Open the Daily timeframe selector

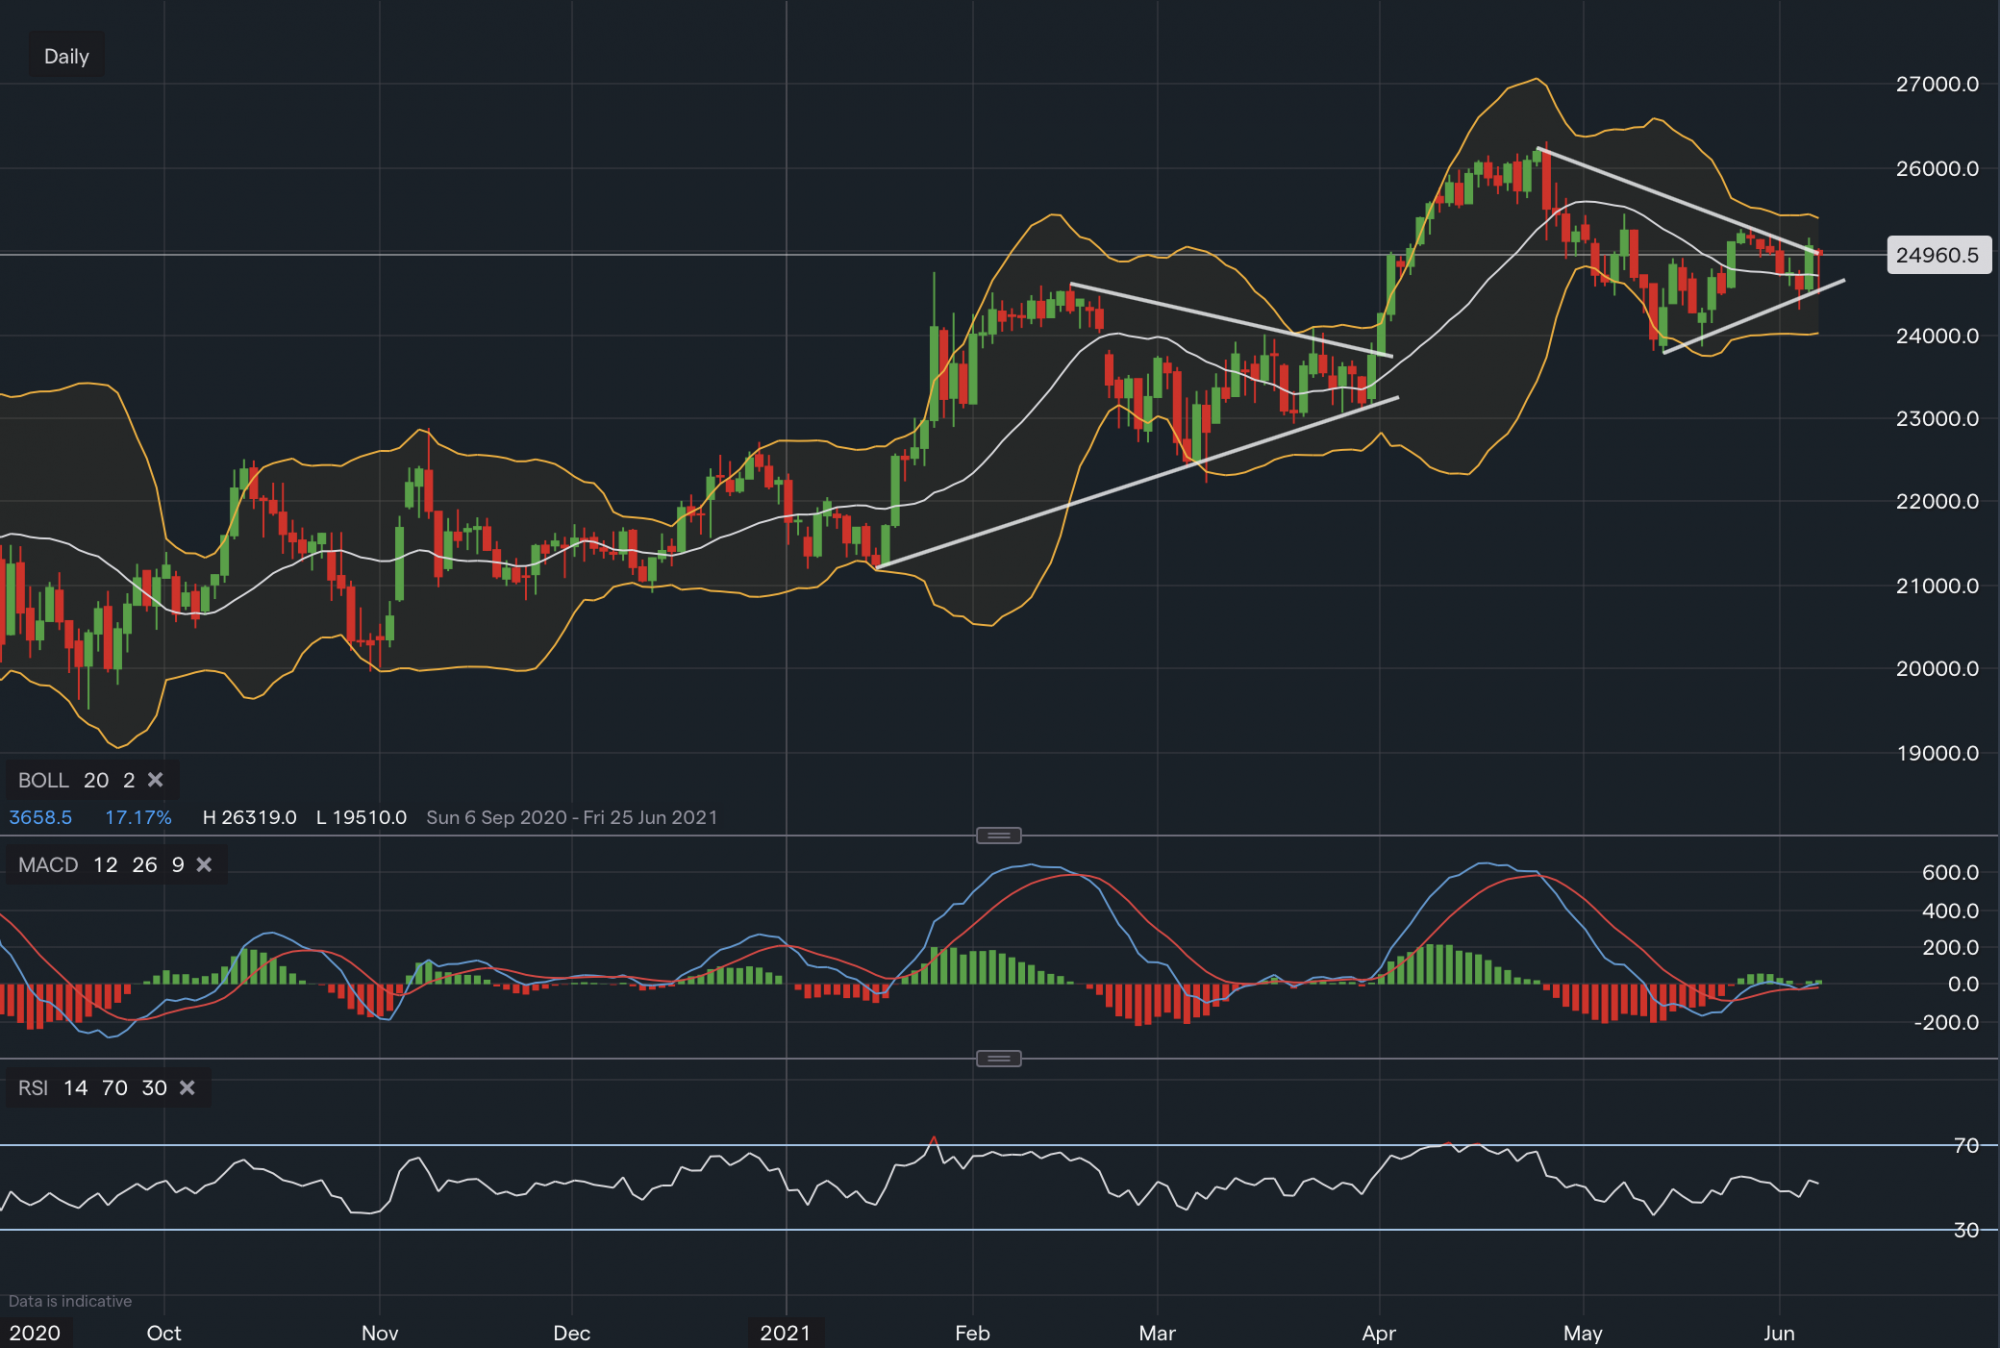[x=66, y=57]
